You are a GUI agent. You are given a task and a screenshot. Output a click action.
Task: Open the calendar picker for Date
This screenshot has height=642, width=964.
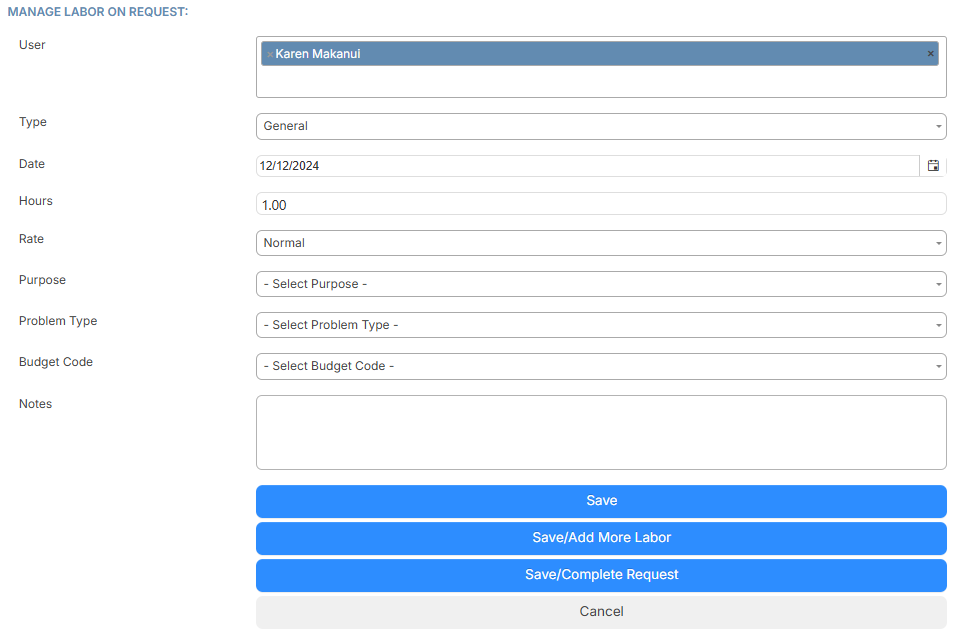(932, 165)
